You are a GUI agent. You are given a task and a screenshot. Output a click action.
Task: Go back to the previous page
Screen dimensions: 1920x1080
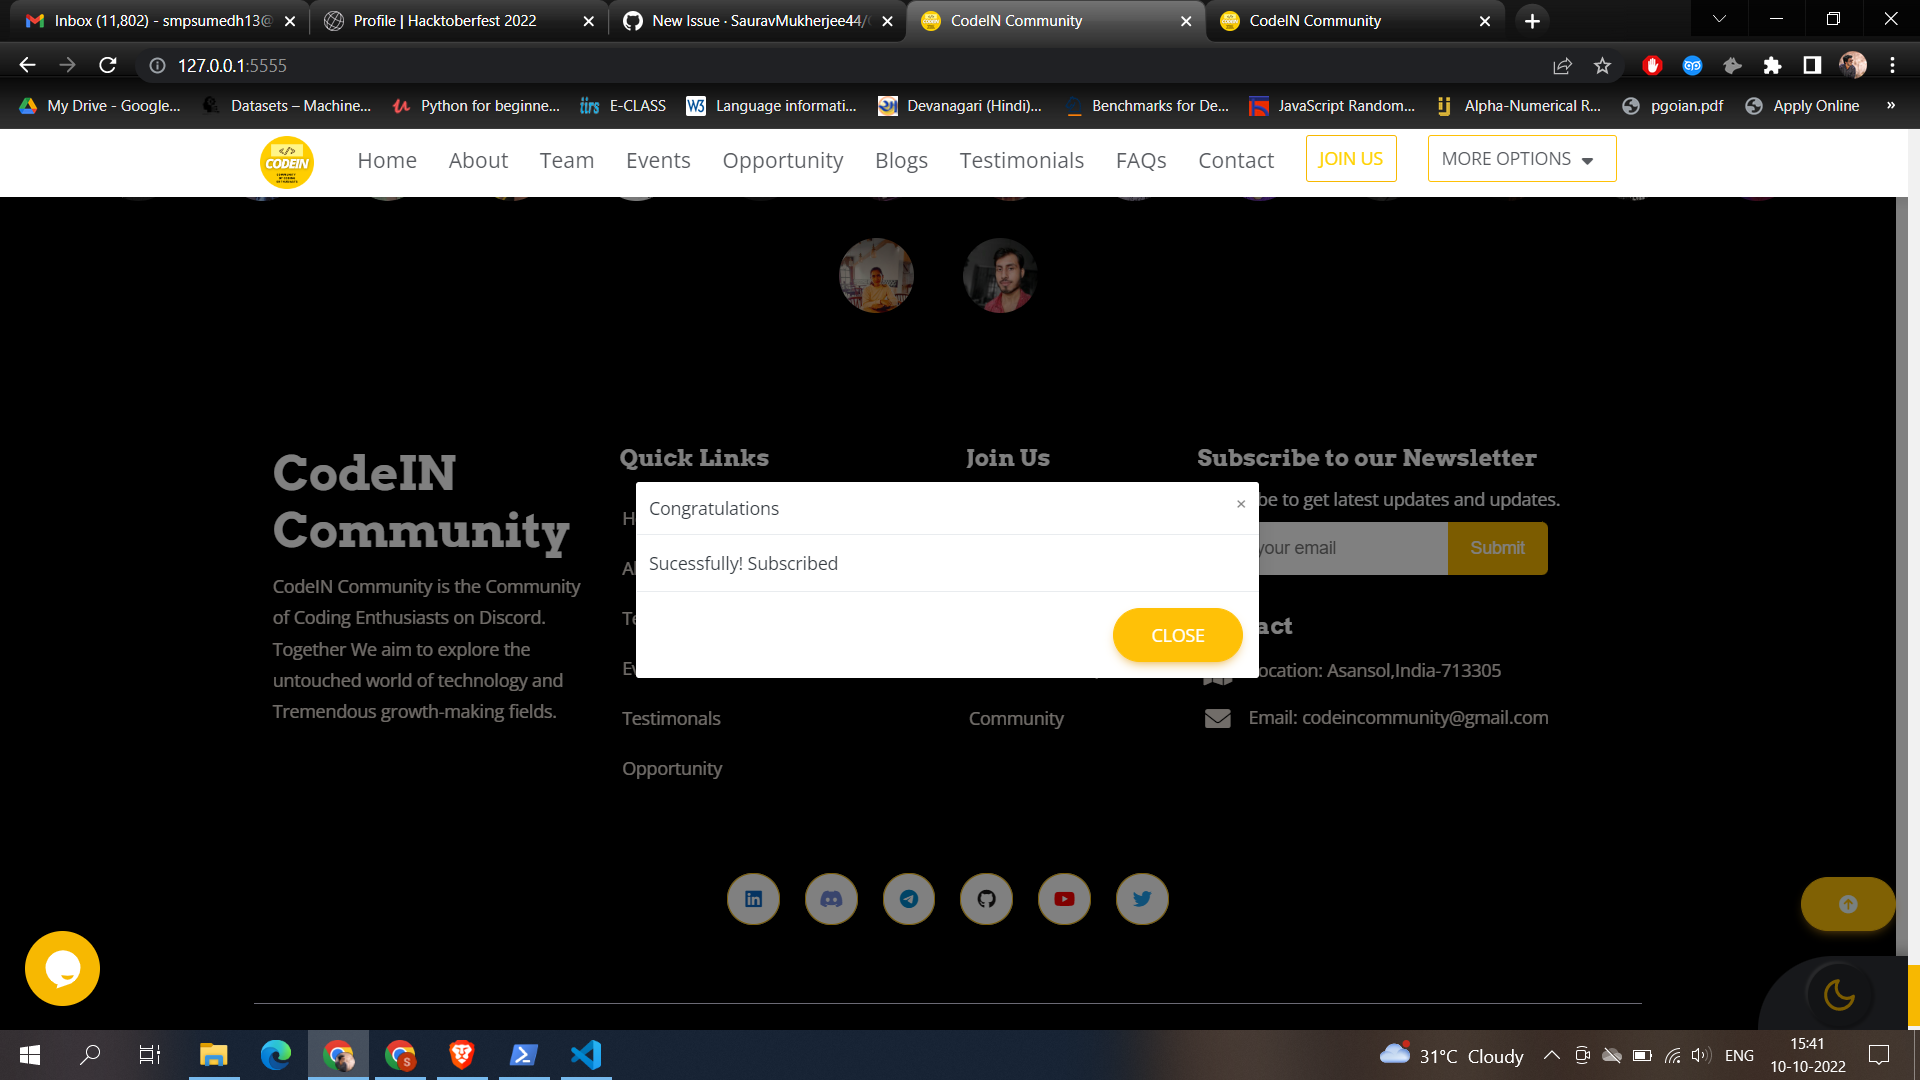click(27, 65)
